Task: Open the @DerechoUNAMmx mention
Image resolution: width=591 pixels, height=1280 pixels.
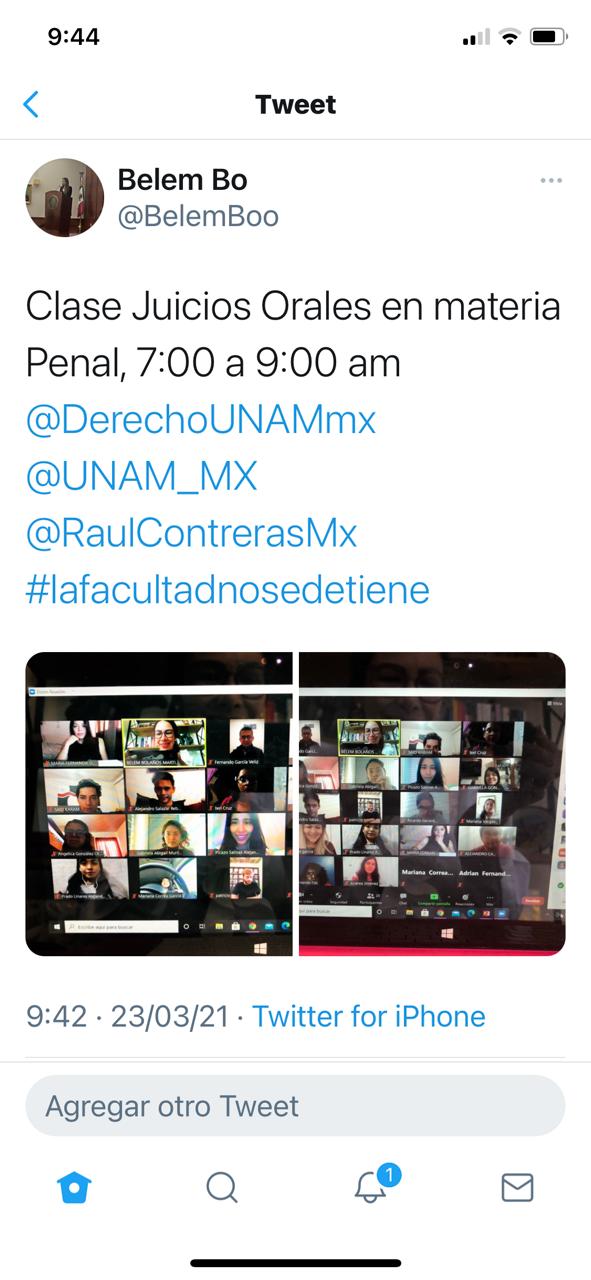Action: tap(201, 420)
